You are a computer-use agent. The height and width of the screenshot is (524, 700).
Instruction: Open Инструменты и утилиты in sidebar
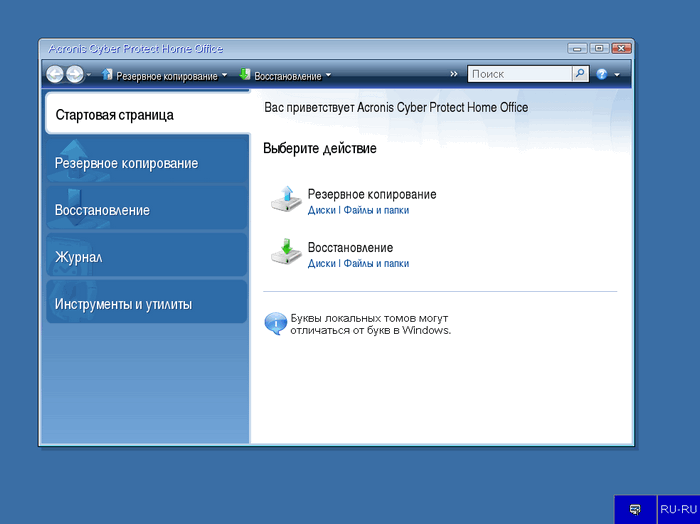147,304
